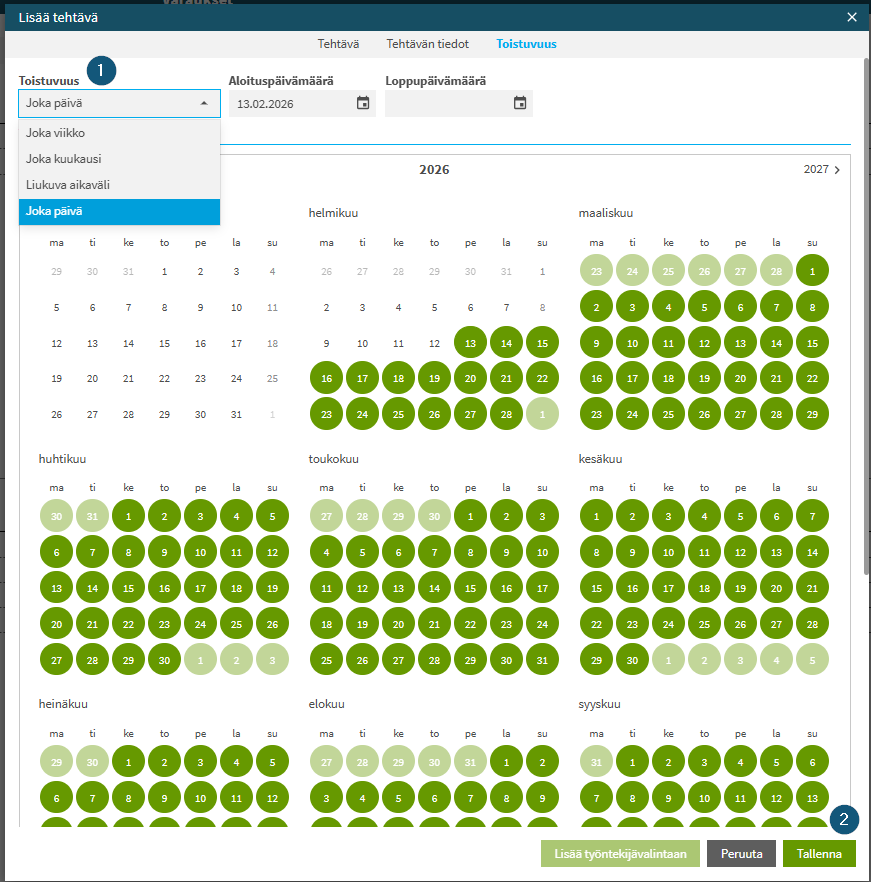Open the Aloituspäivämäärä calendar picker icon

point(363,103)
